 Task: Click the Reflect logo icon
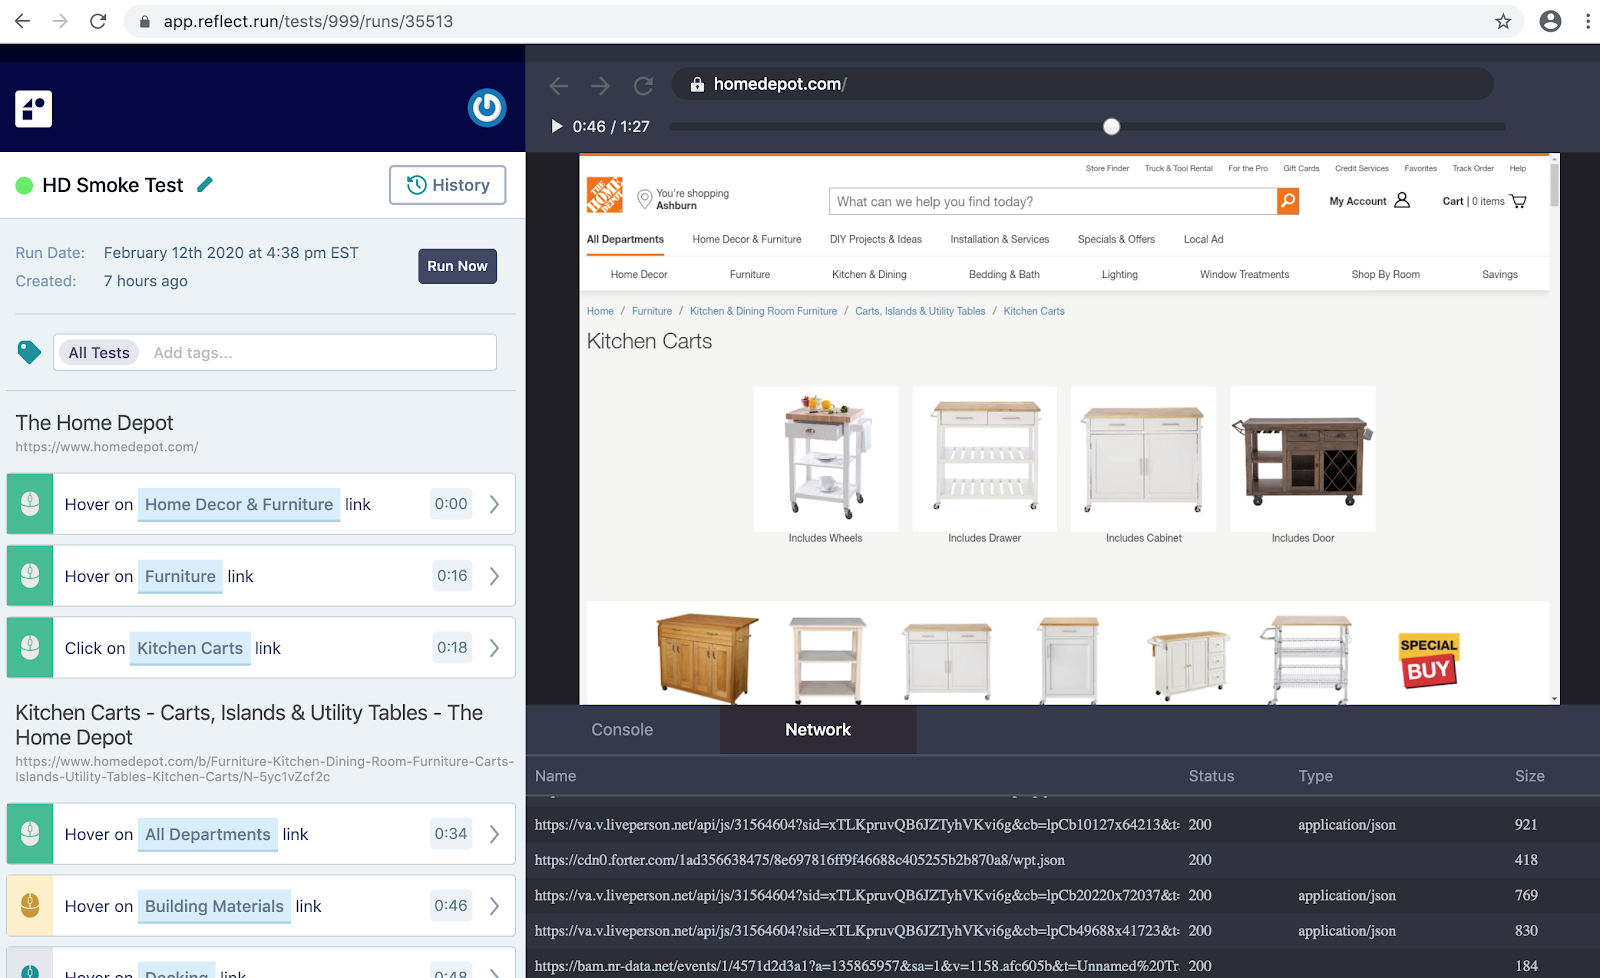click(33, 108)
